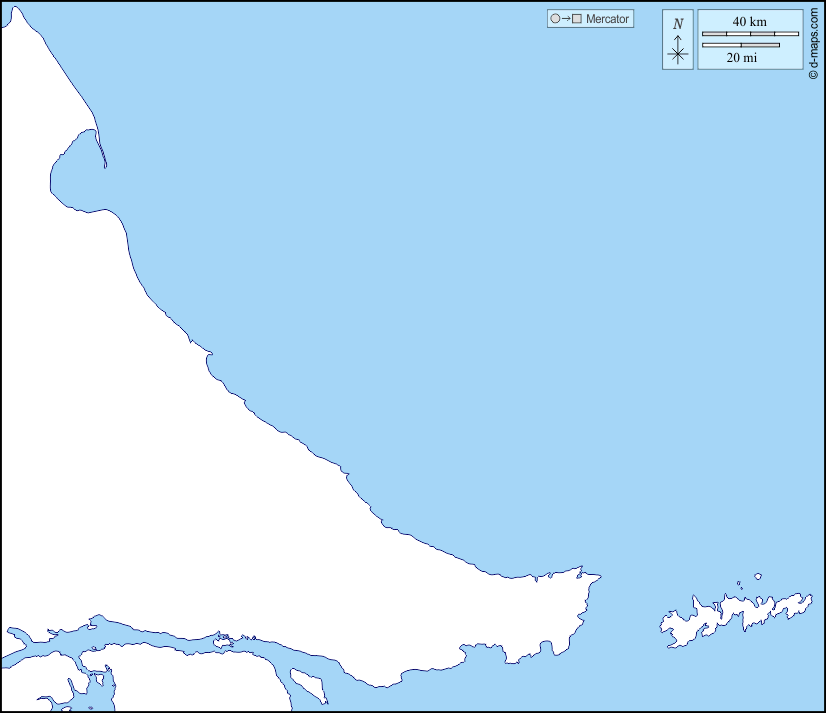
Task: Click the oblong island near the bottom edge
Action: pyautogui.click(x=308, y=686)
